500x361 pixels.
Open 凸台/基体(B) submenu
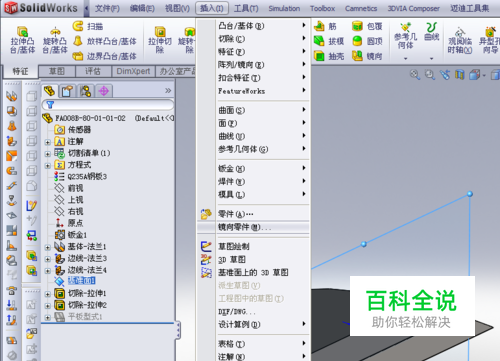(253, 25)
